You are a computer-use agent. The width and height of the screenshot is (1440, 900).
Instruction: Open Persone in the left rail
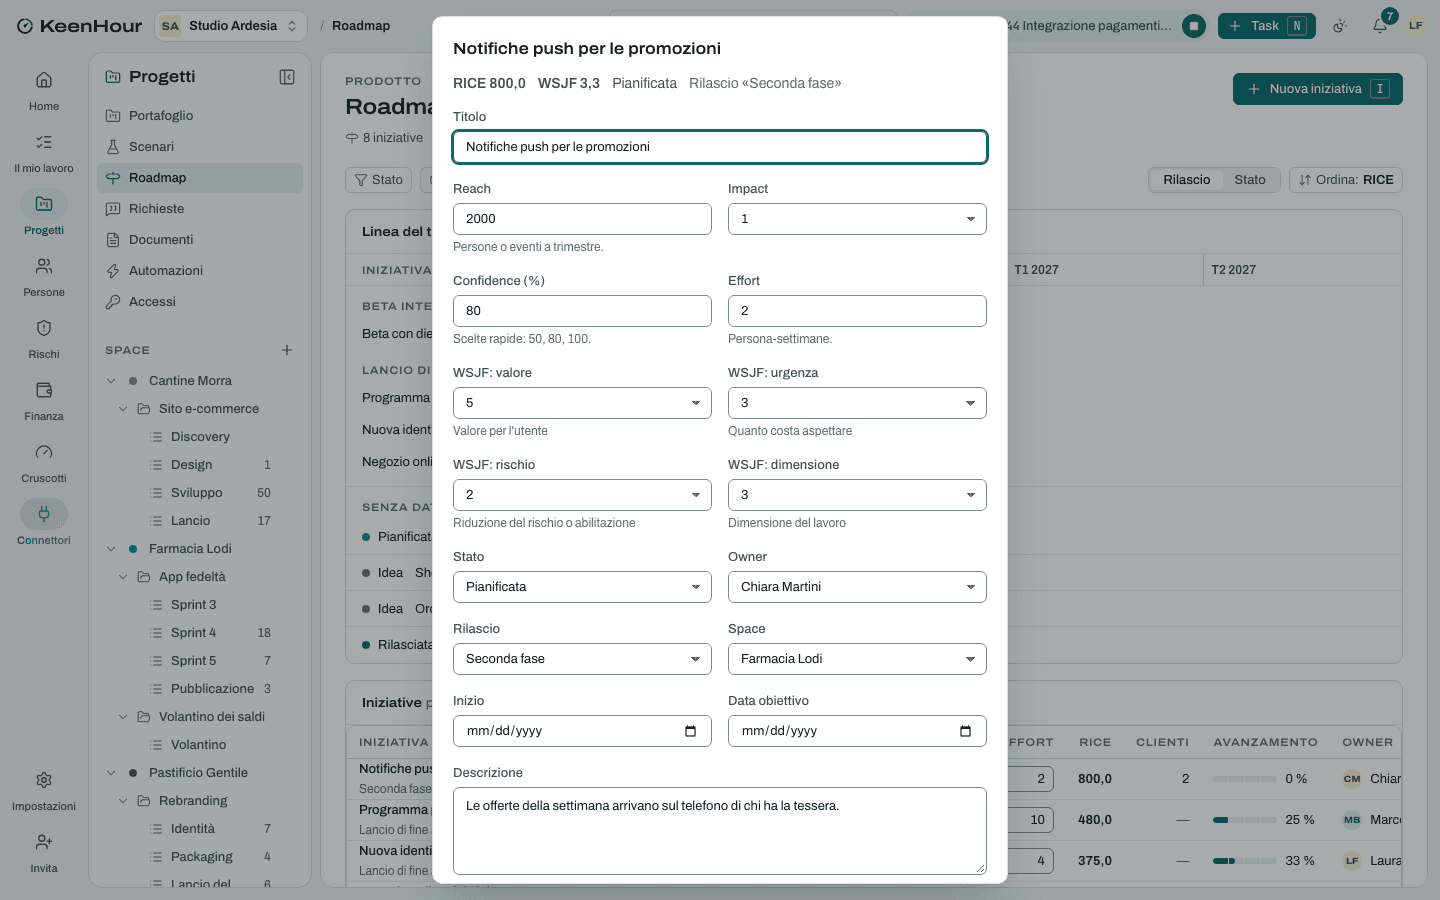pos(44,276)
